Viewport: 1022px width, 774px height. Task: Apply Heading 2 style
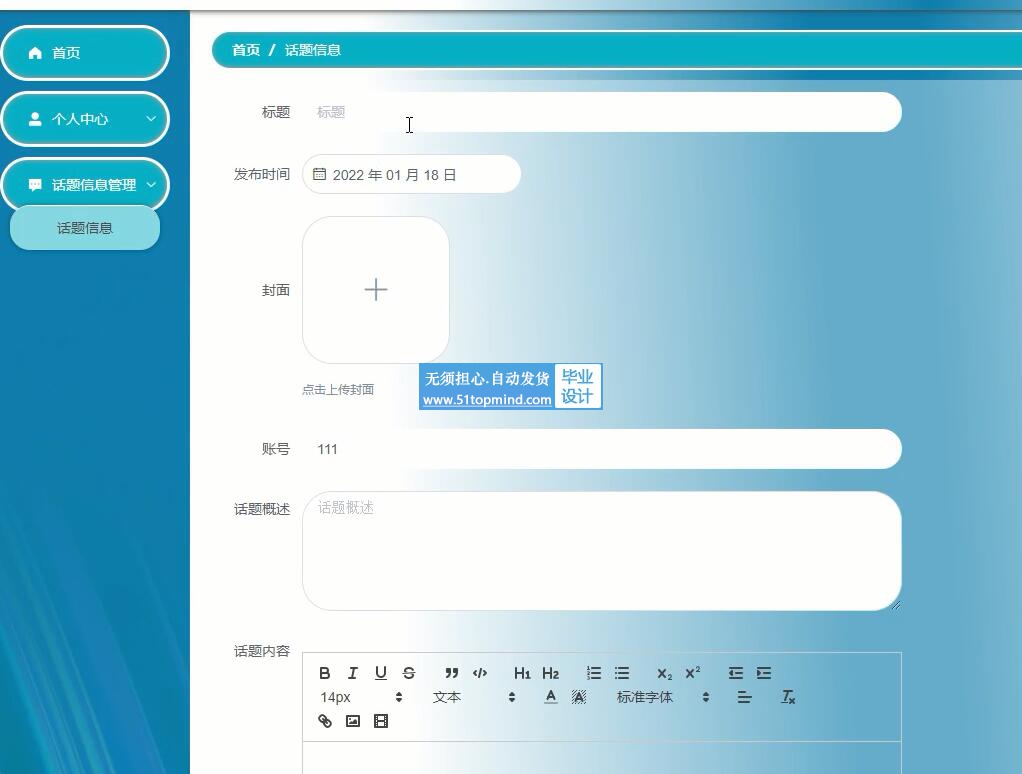pyautogui.click(x=551, y=673)
